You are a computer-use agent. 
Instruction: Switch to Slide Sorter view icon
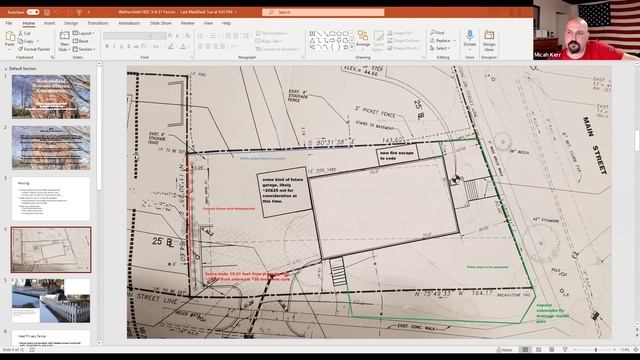click(538, 350)
